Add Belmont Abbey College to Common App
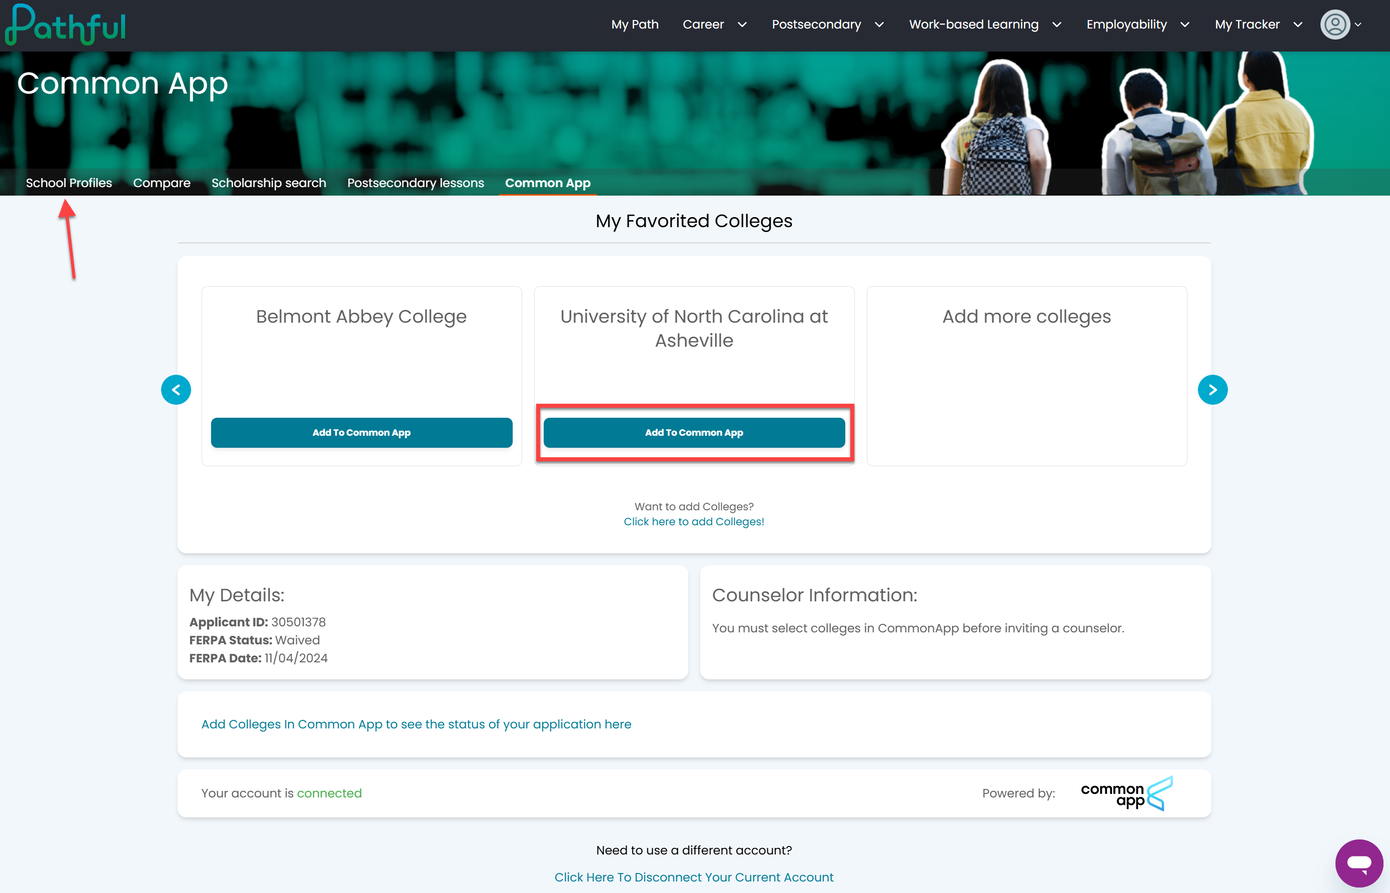 [362, 433]
